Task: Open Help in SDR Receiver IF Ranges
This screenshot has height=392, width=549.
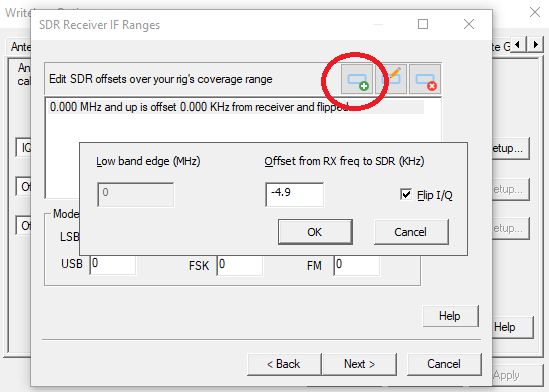Action: 450,316
